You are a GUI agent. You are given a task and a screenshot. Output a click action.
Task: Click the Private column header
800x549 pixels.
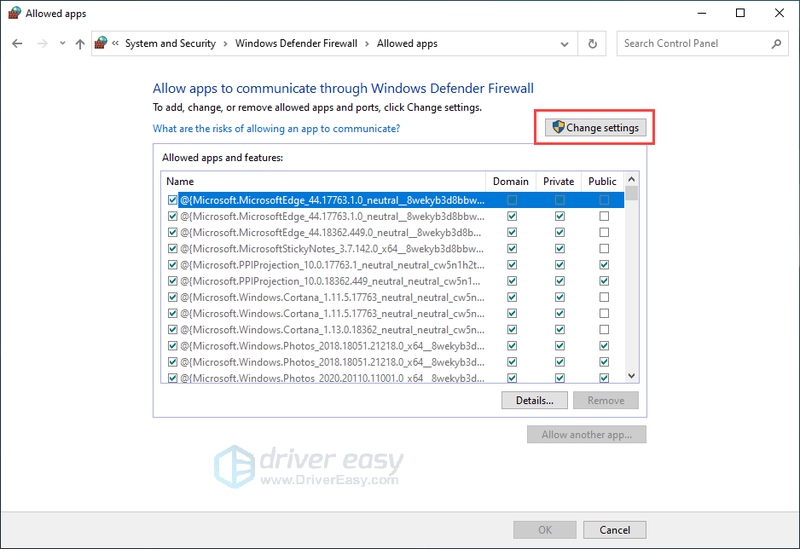[559, 181]
